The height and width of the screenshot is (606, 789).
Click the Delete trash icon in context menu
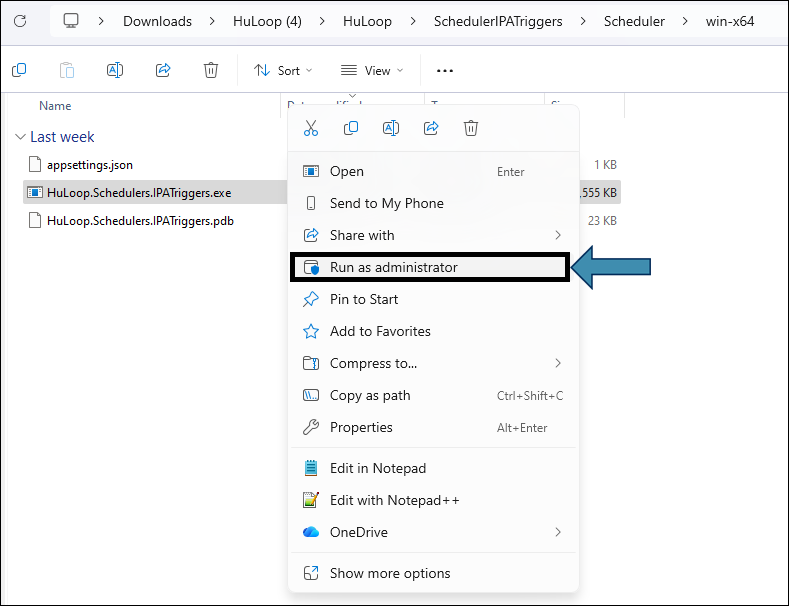point(471,128)
